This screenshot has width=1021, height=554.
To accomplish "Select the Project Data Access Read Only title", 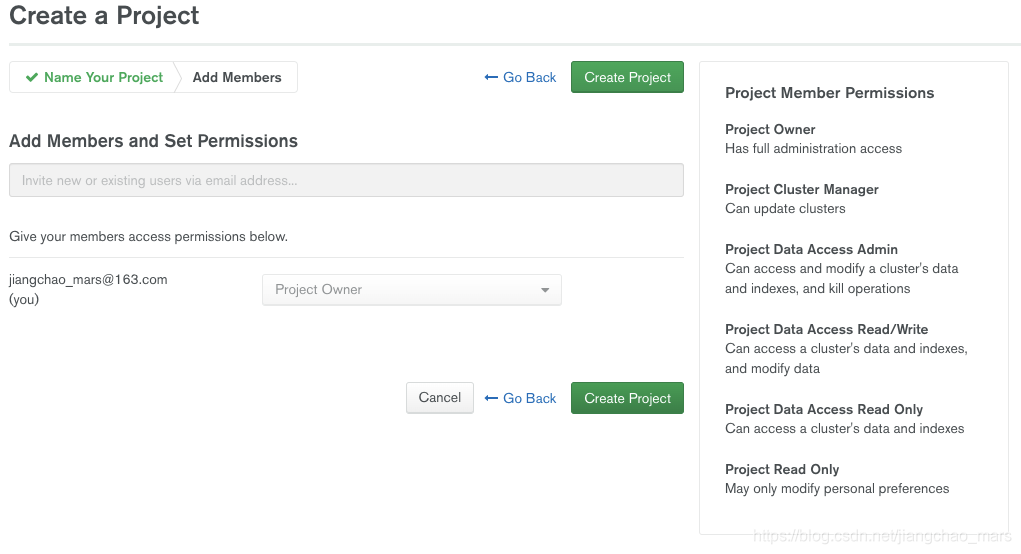I will [823, 409].
